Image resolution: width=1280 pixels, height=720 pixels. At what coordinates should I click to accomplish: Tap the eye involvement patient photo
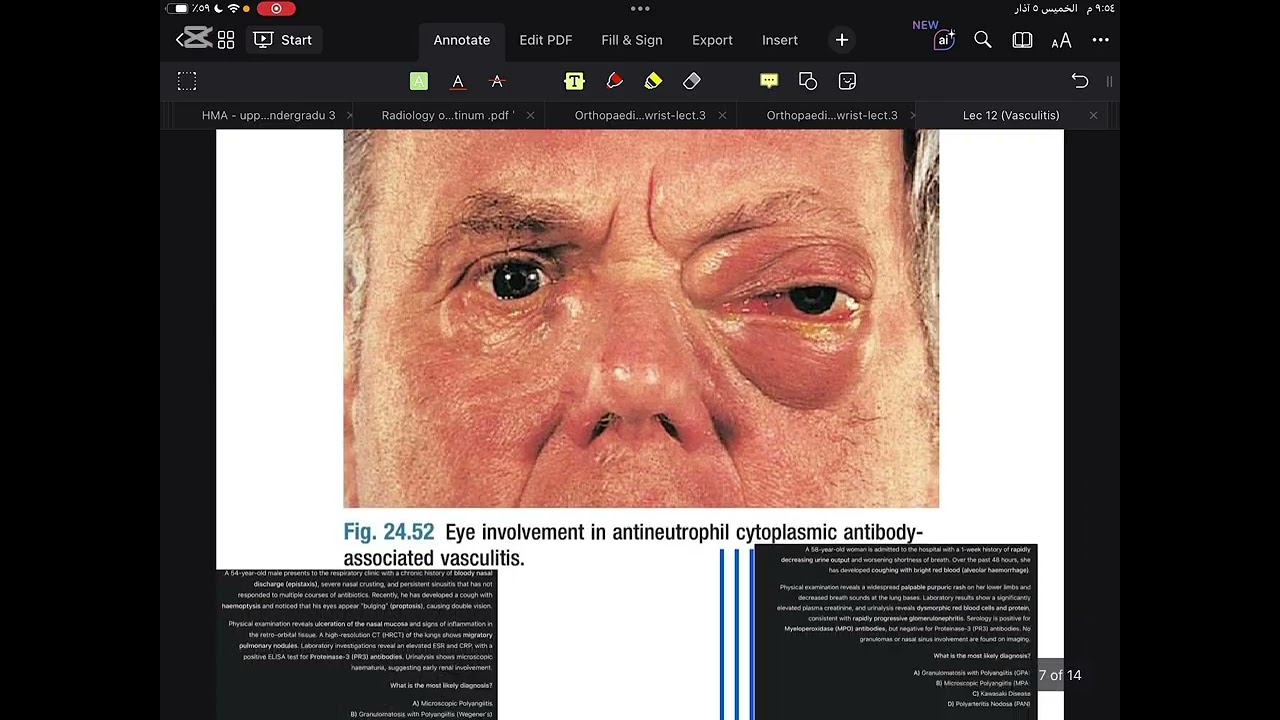click(x=641, y=319)
